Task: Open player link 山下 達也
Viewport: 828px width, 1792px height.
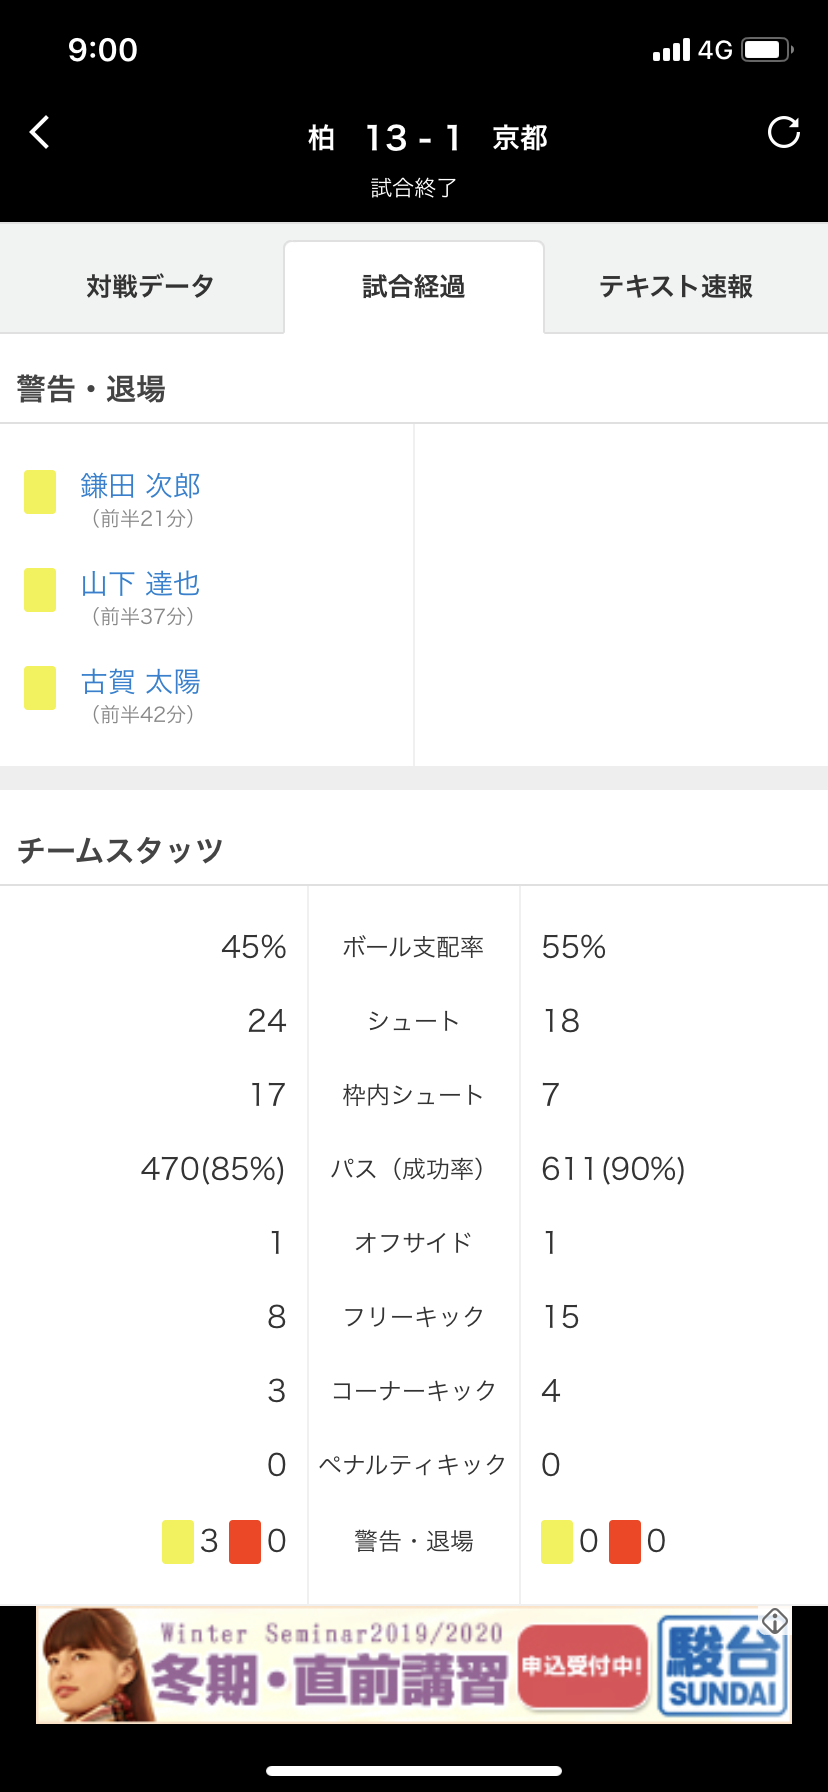Action: pyautogui.click(x=141, y=584)
